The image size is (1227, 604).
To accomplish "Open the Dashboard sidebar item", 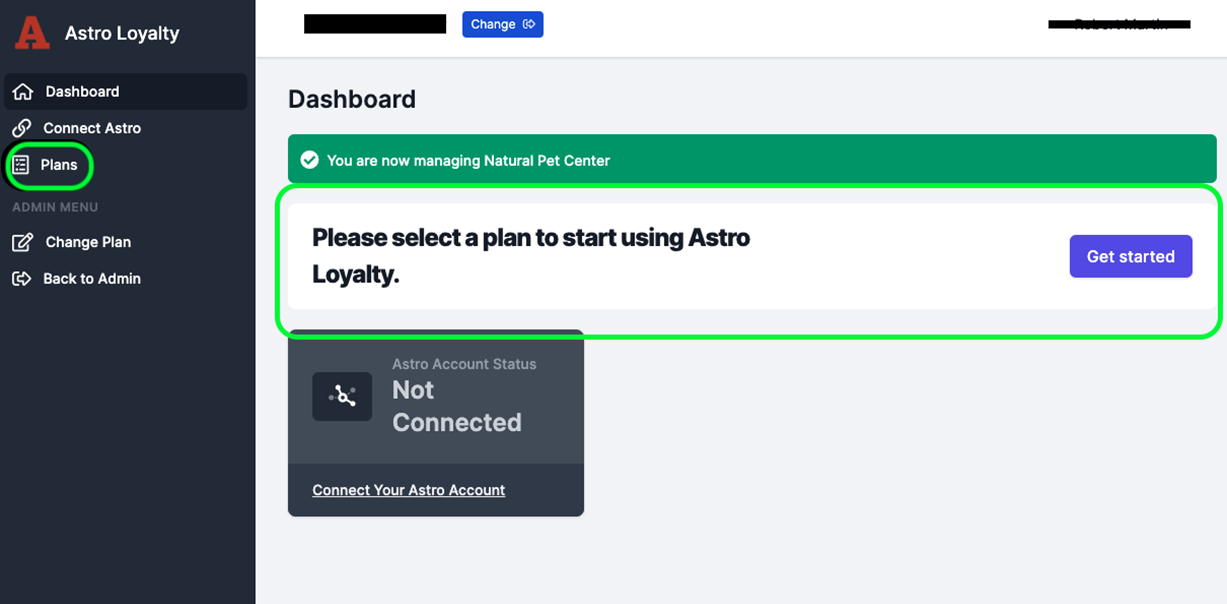I will point(82,92).
